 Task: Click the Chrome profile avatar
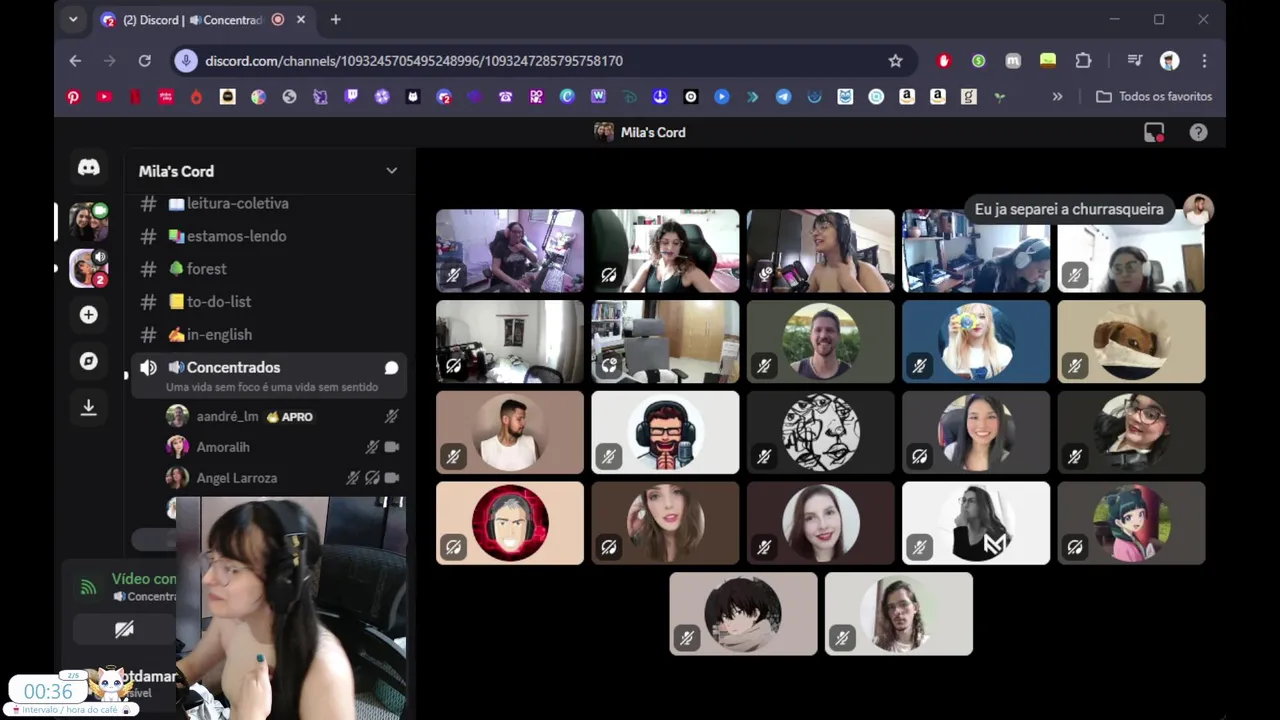(1169, 61)
